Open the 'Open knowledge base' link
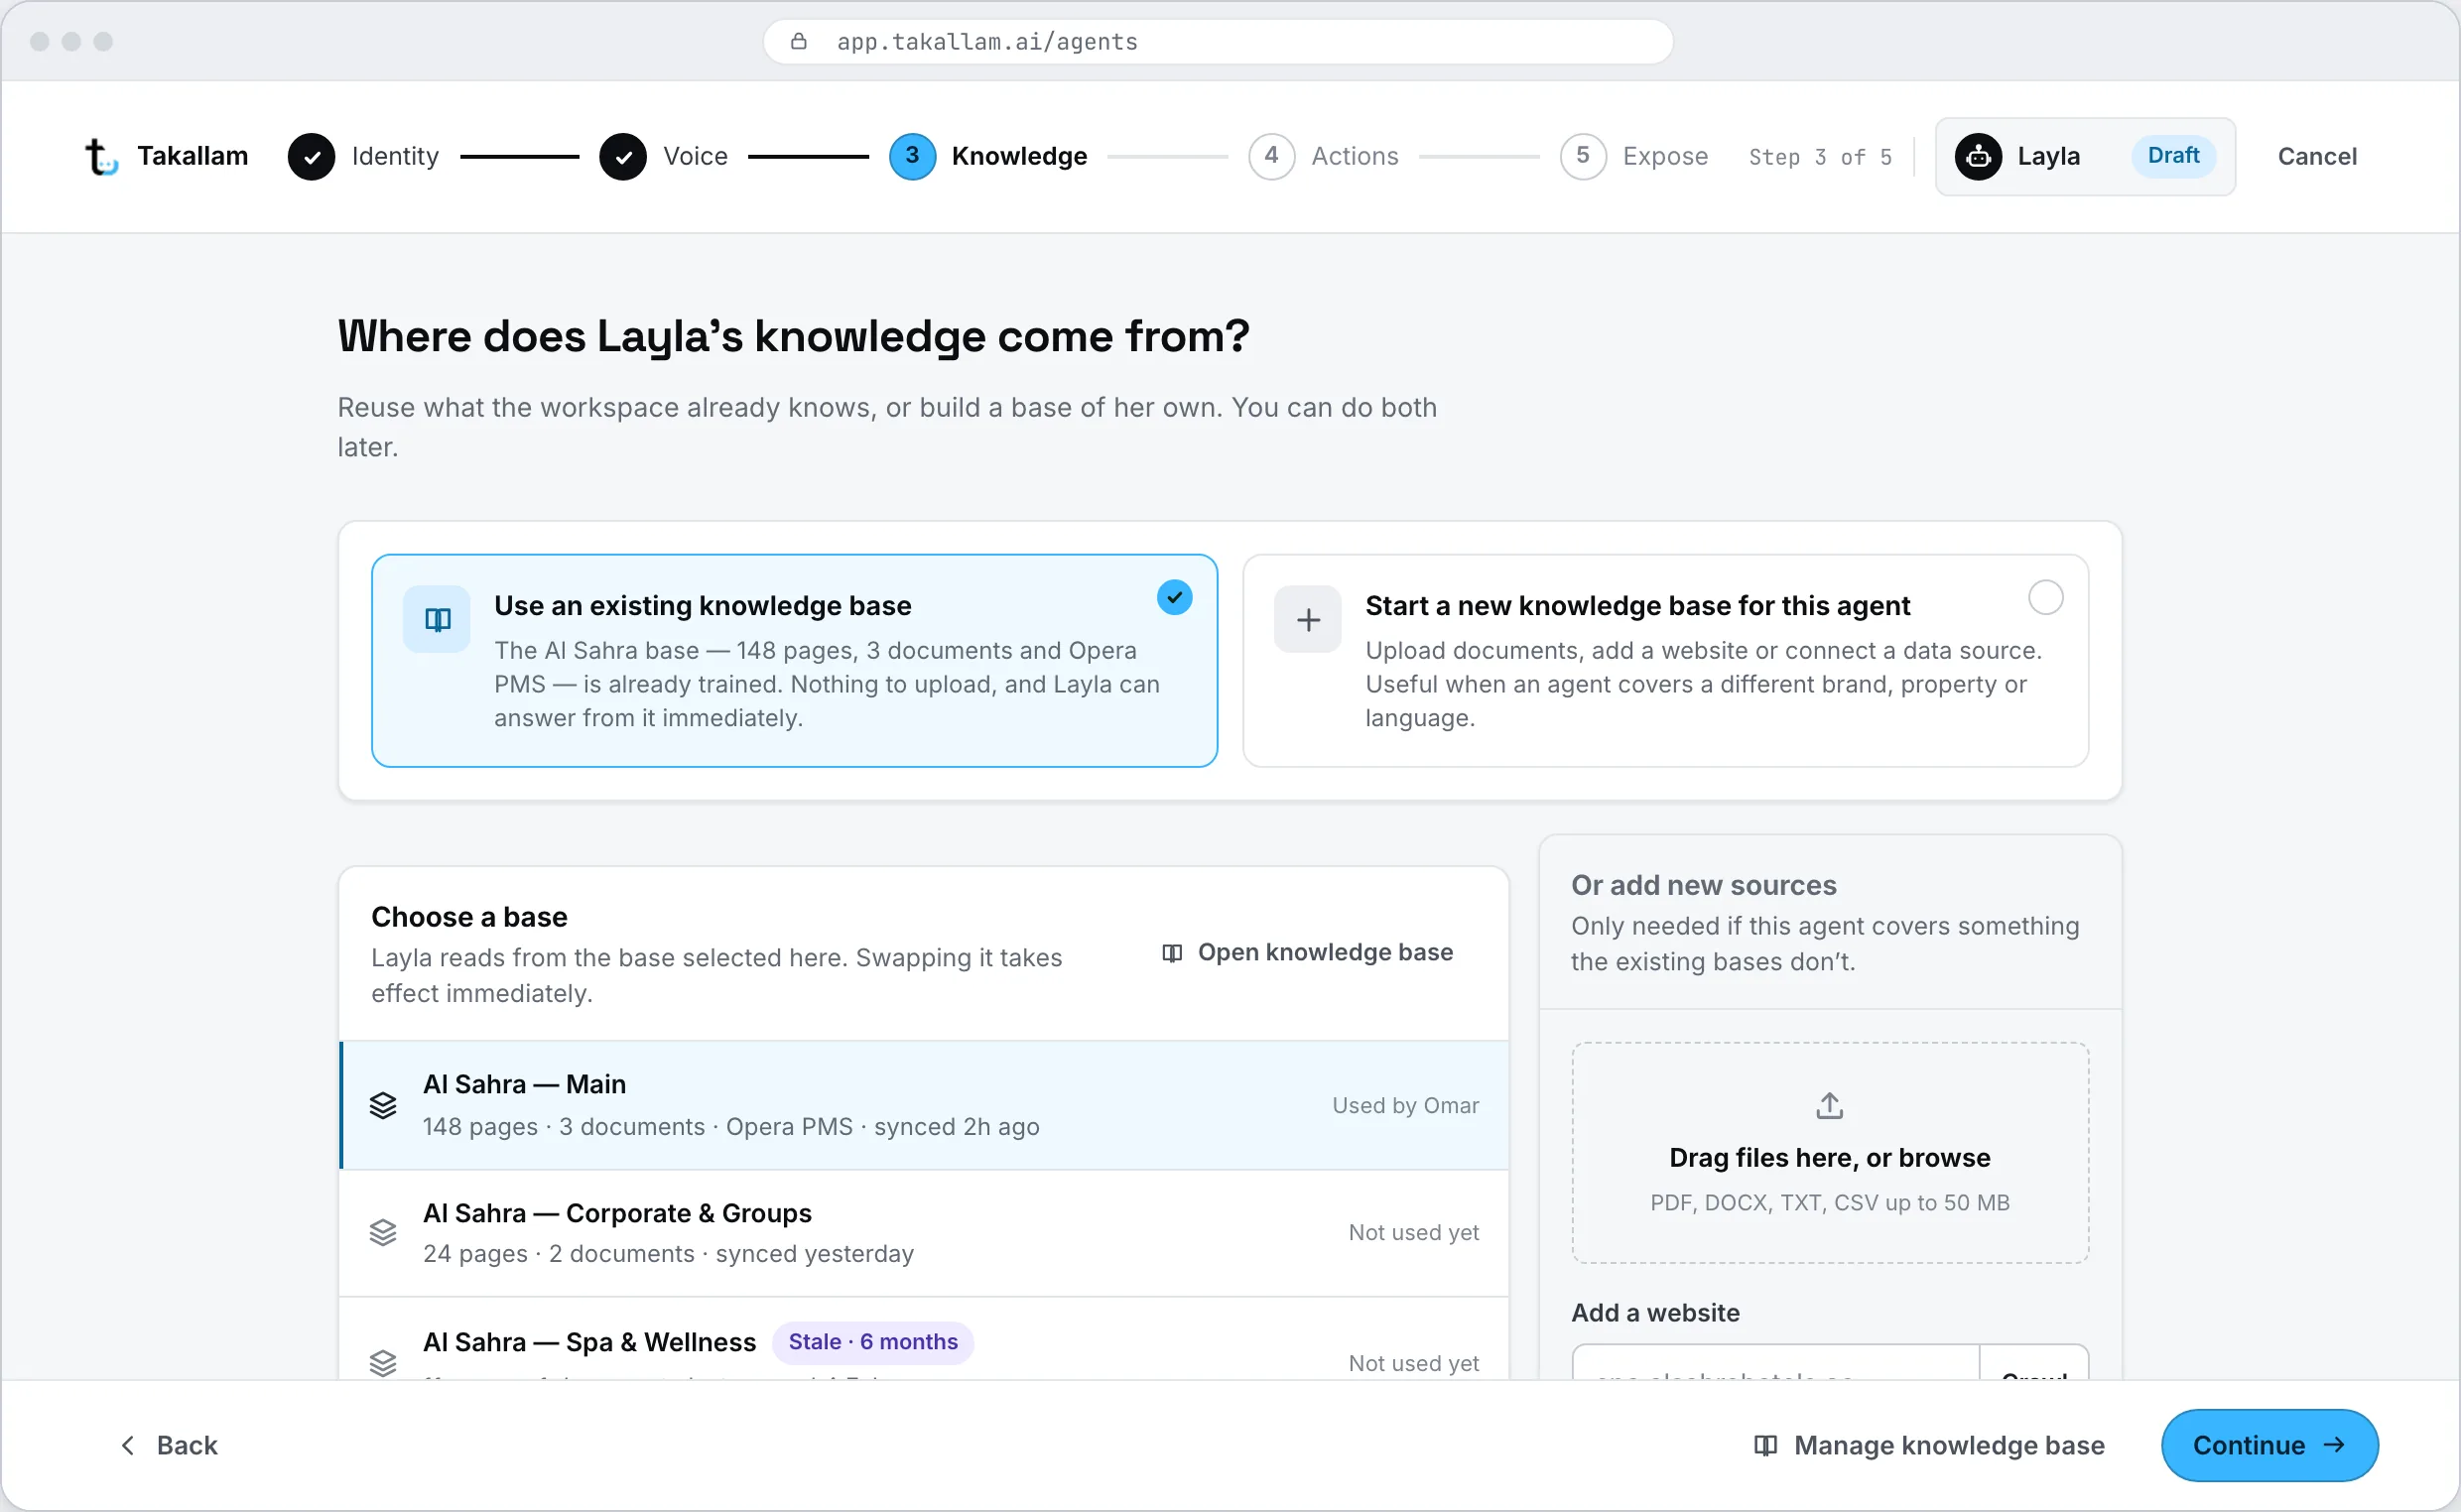 click(1307, 952)
